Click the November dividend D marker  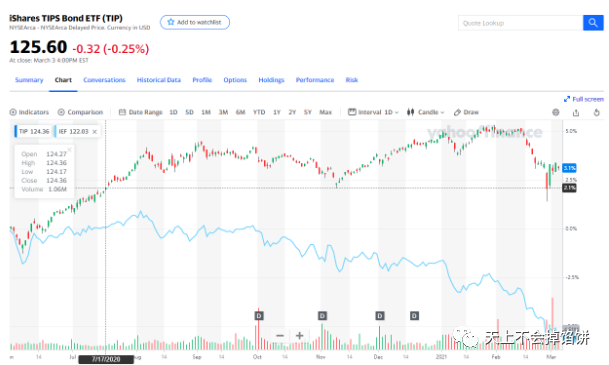tap(322, 316)
